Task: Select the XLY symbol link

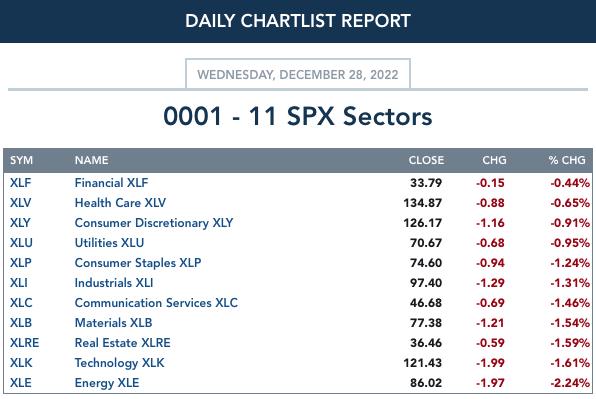Action: 20,223
